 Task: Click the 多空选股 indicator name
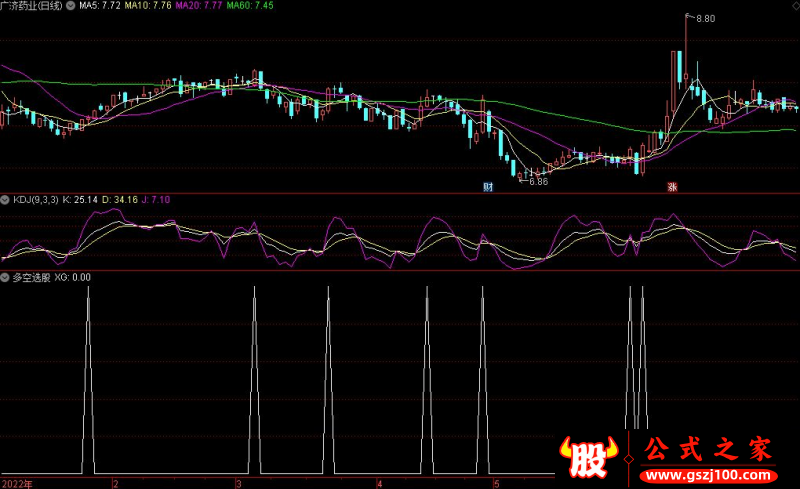coord(31,277)
